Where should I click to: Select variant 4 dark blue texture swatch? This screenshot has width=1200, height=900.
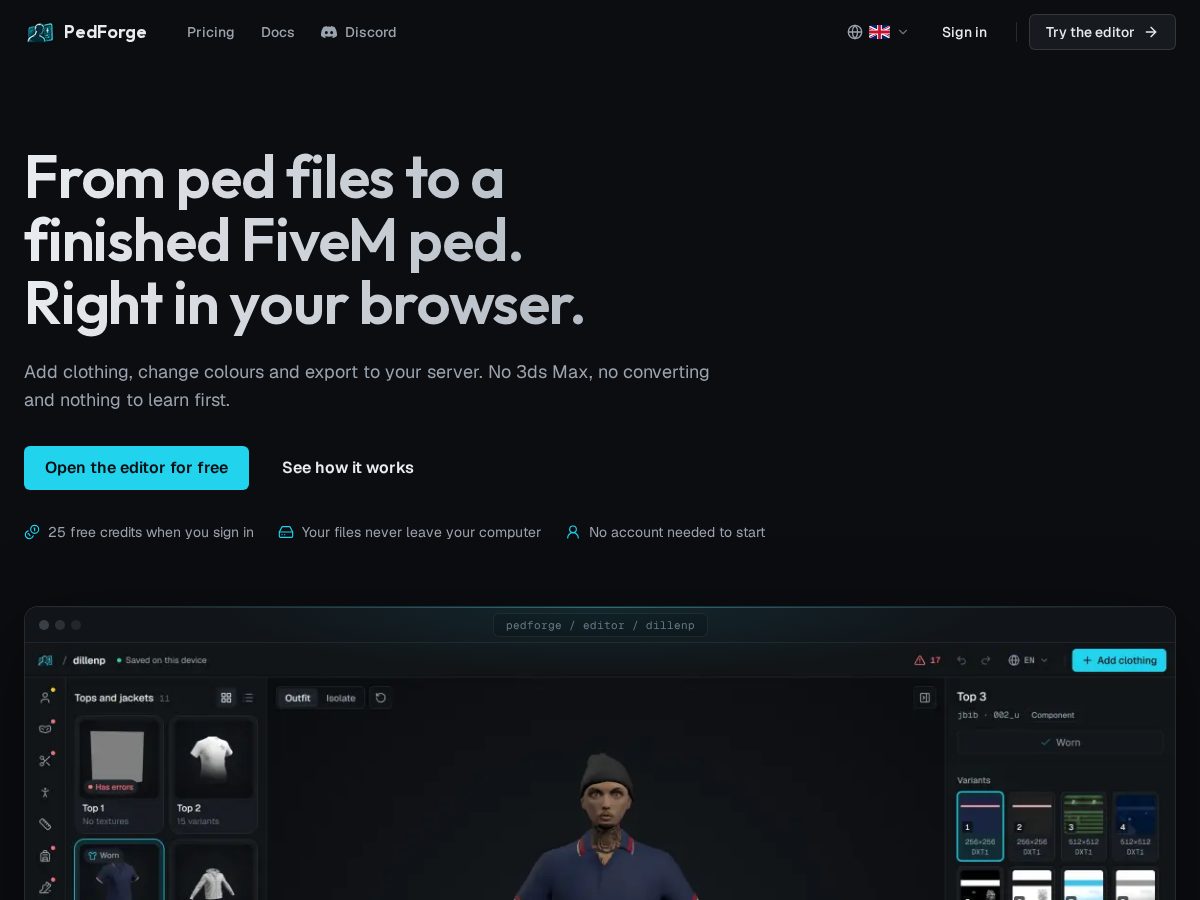[1135, 826]
